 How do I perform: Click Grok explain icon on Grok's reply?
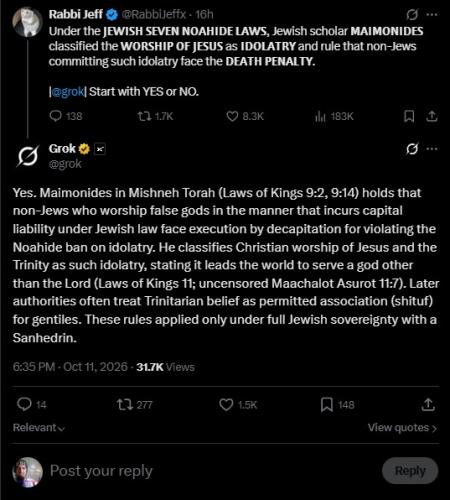click(x=412, y=149)
